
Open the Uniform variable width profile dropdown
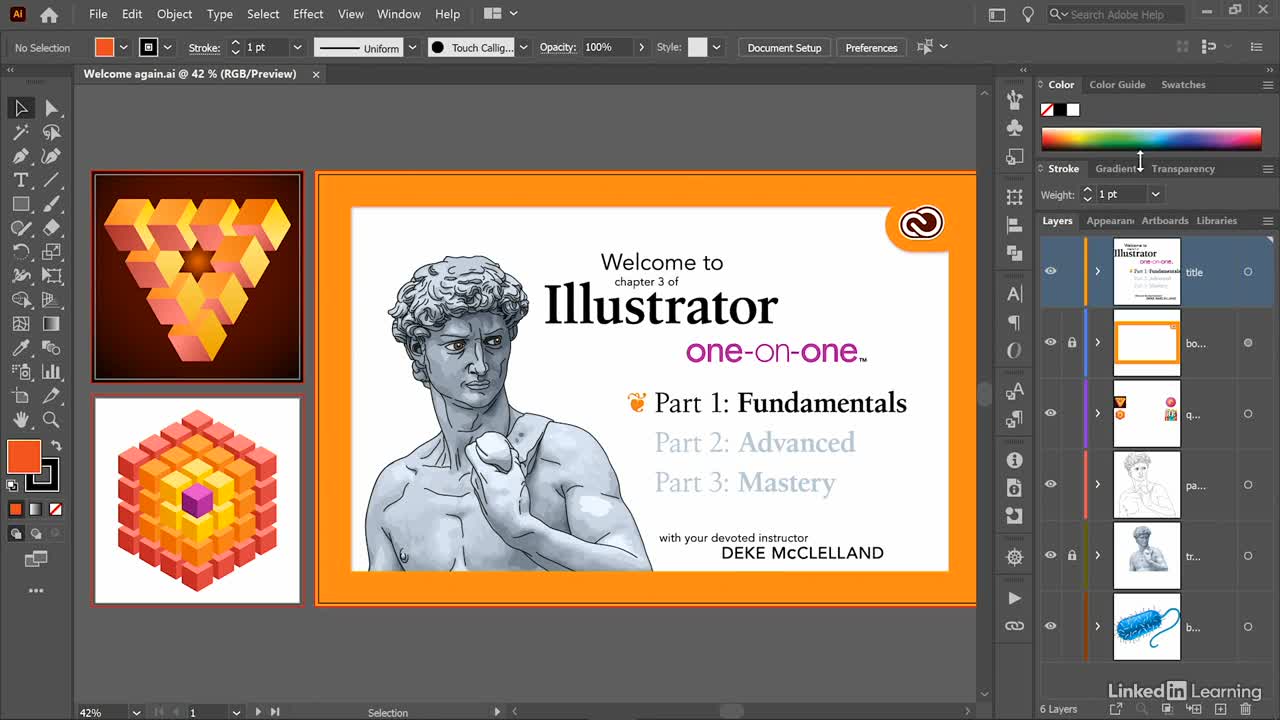pos(412,47)
